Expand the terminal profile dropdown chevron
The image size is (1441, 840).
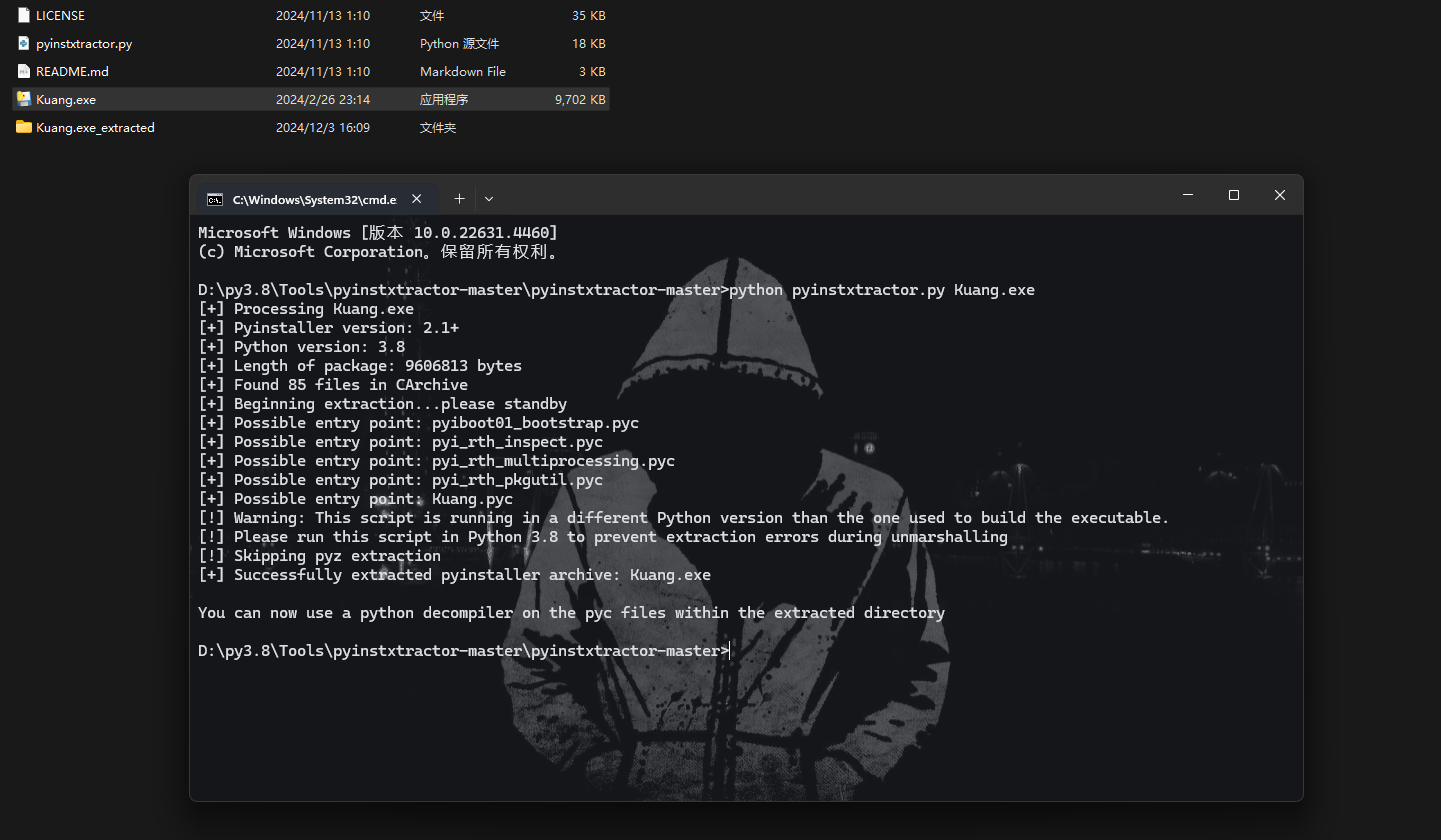pyautogui.click(x=489, y=199)
